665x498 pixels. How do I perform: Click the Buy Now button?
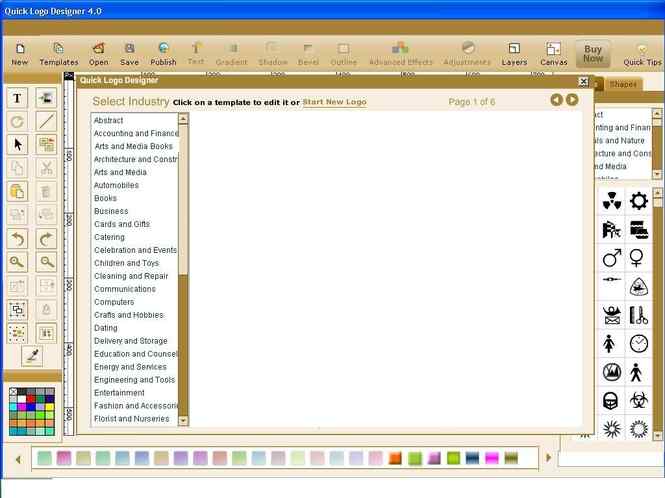(592, 54)
